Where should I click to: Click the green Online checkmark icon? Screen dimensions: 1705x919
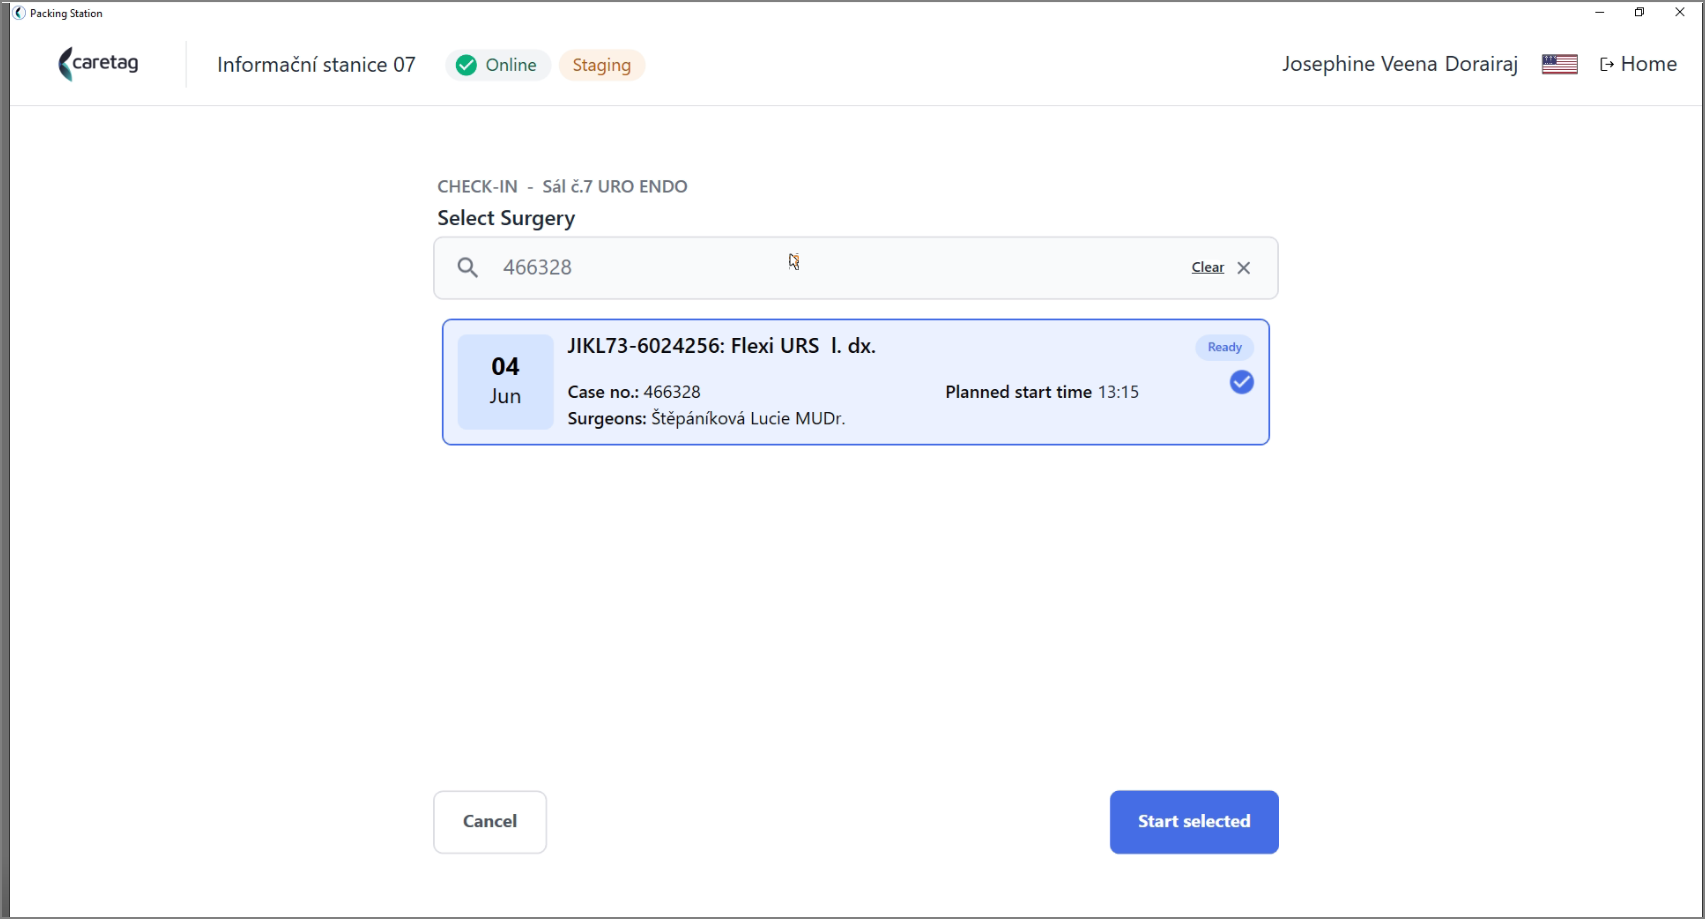click(x=466, y=65)
